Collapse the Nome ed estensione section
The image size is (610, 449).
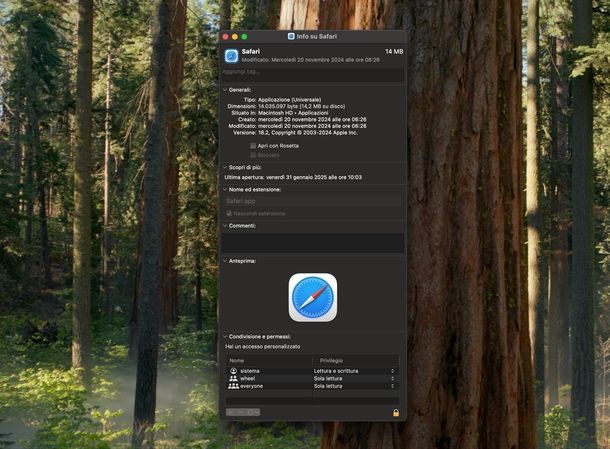(x=225, y=189)
